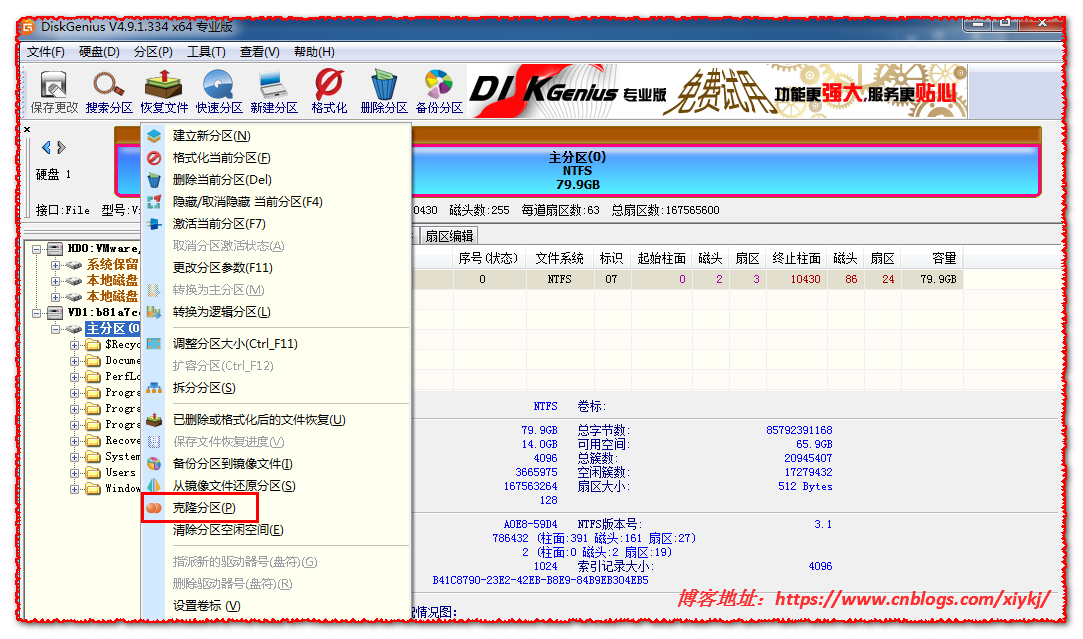Select 调整分区大小(Ctrl_F11) entry
This screenshot has height=639, width=1083.
point(276,343)
